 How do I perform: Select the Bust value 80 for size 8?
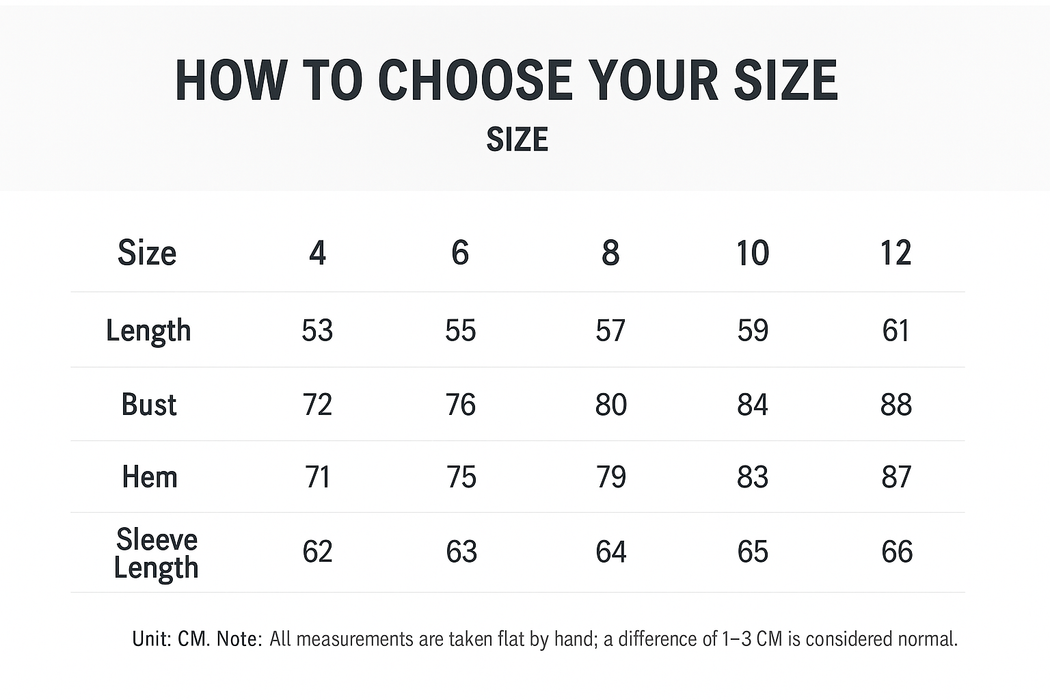point(610,405)
